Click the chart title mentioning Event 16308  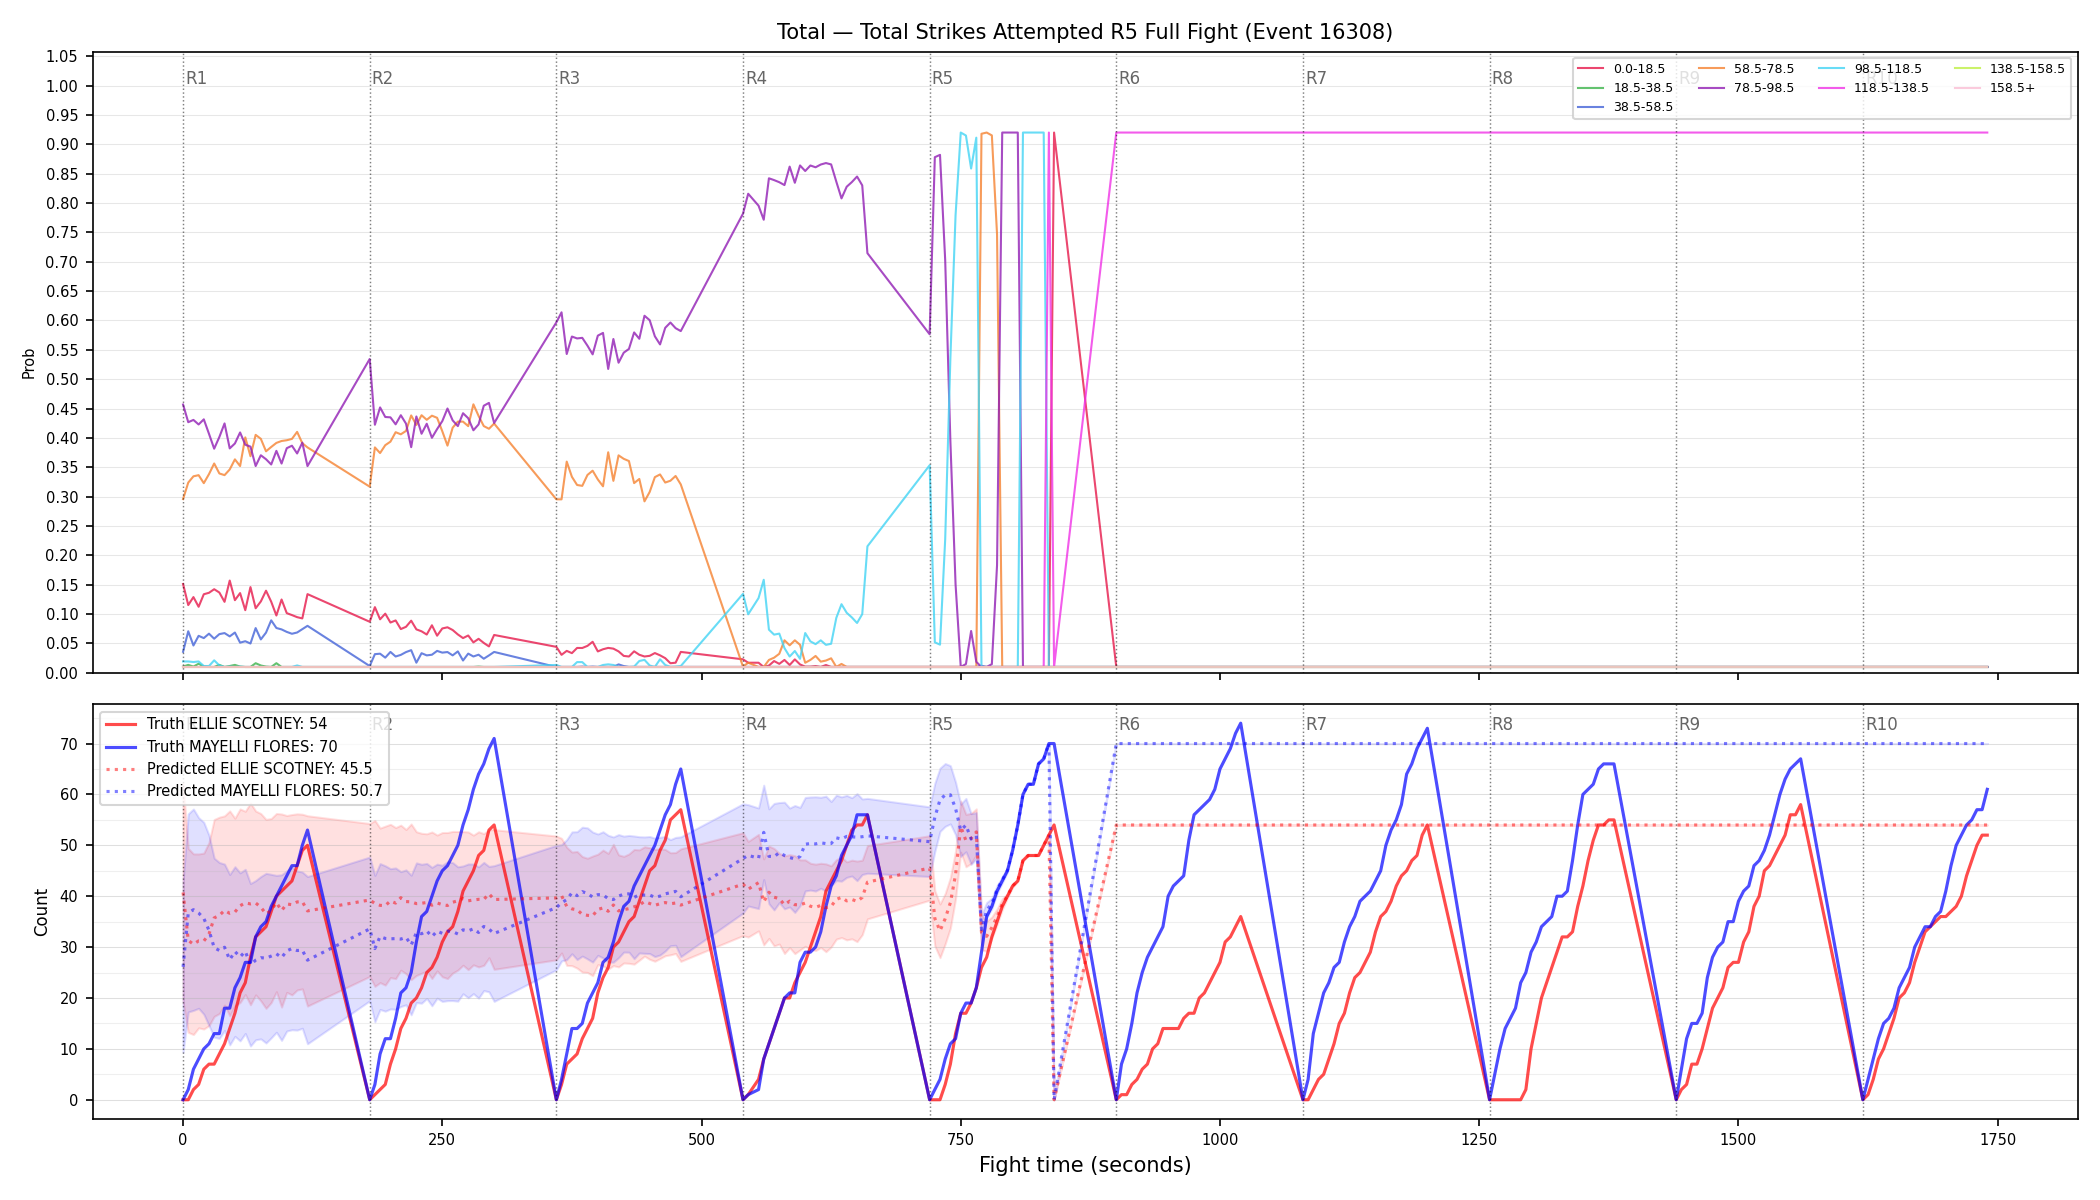pos(1084,32)
